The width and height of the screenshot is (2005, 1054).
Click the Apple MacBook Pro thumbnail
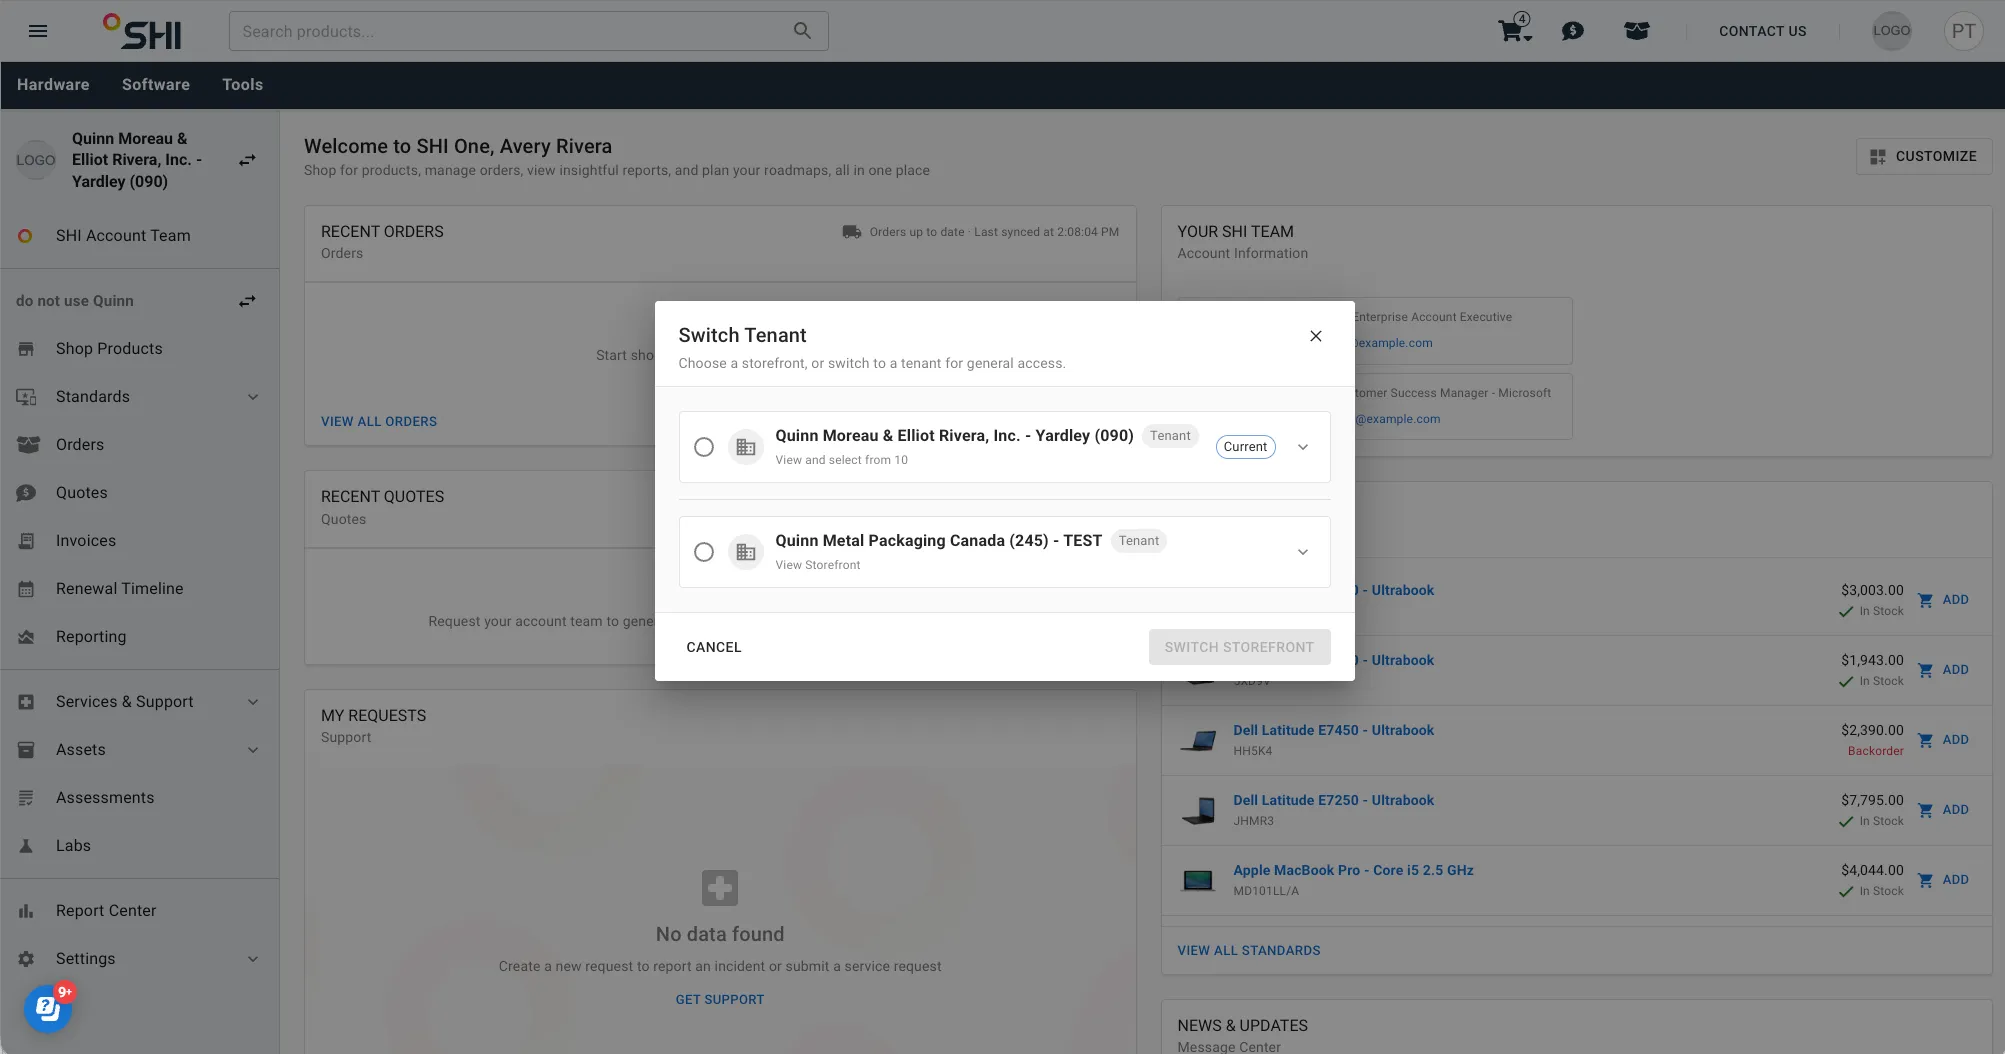(x=1198, y=880)
